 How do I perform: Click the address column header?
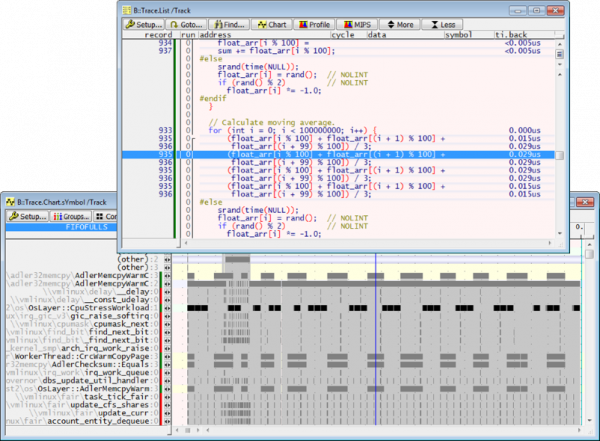214,34
